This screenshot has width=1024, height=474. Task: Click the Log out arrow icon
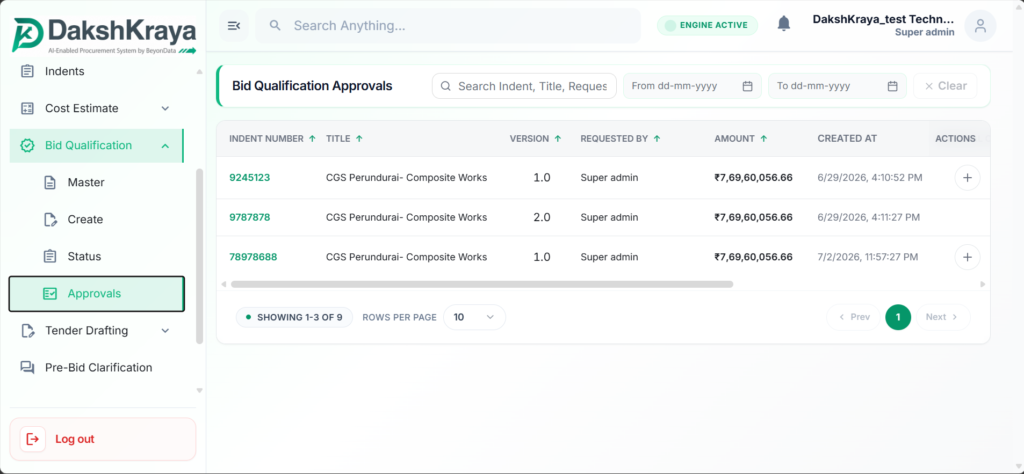point(33,439)
